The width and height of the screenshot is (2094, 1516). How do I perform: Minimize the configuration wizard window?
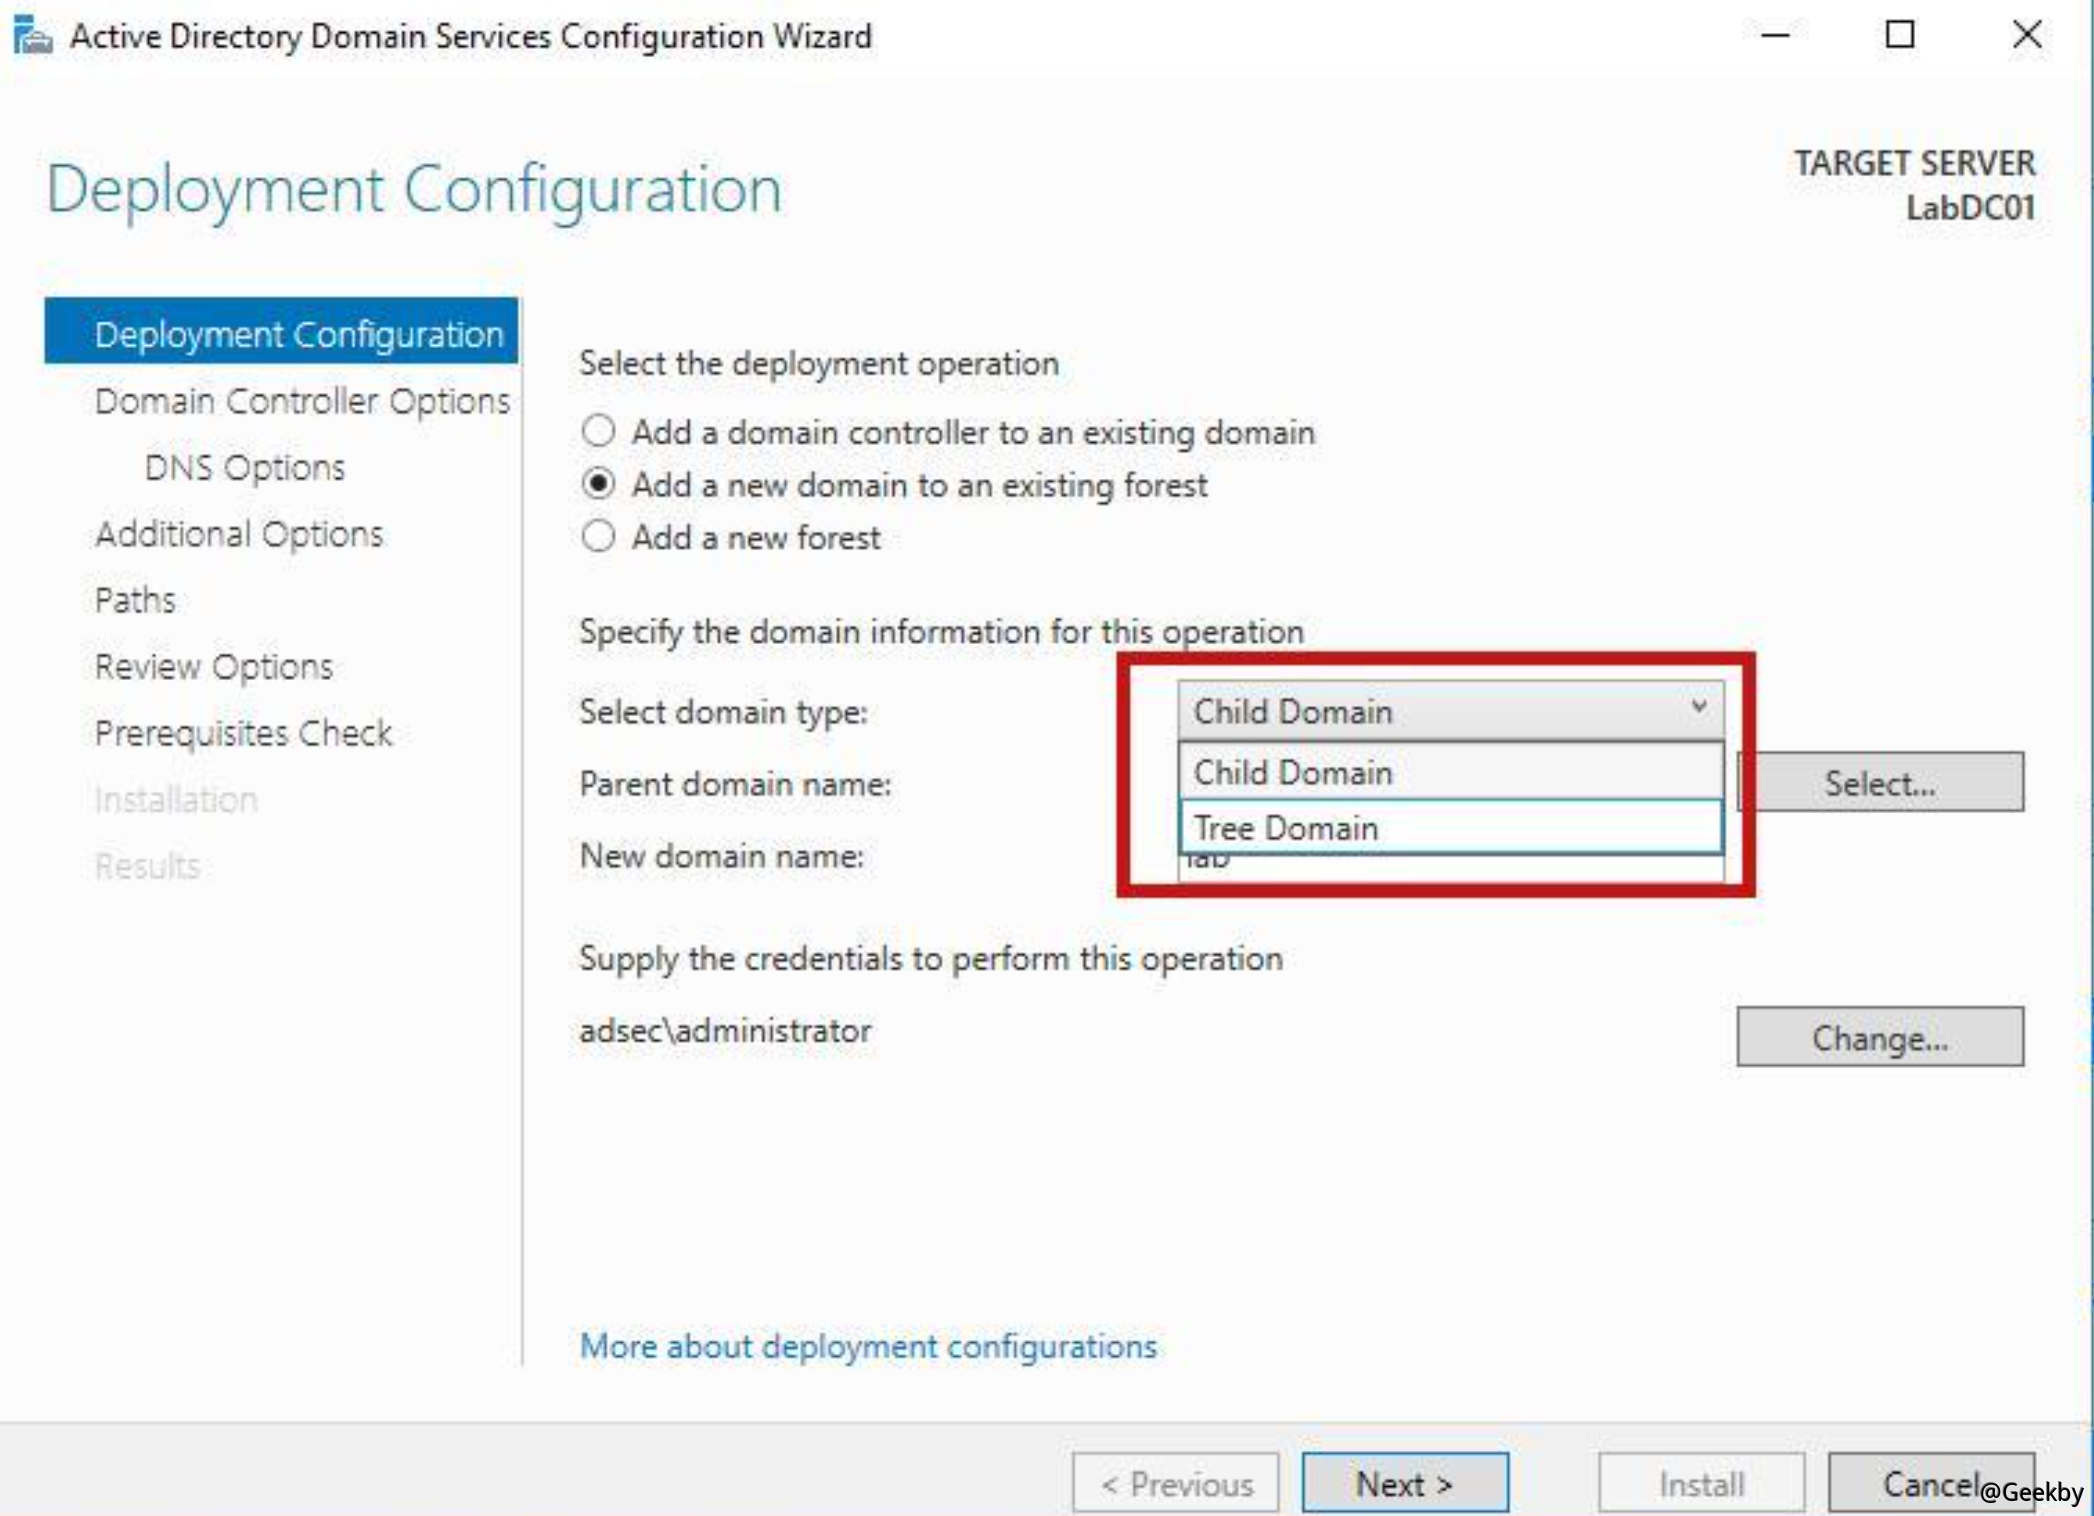[1775, 36]
